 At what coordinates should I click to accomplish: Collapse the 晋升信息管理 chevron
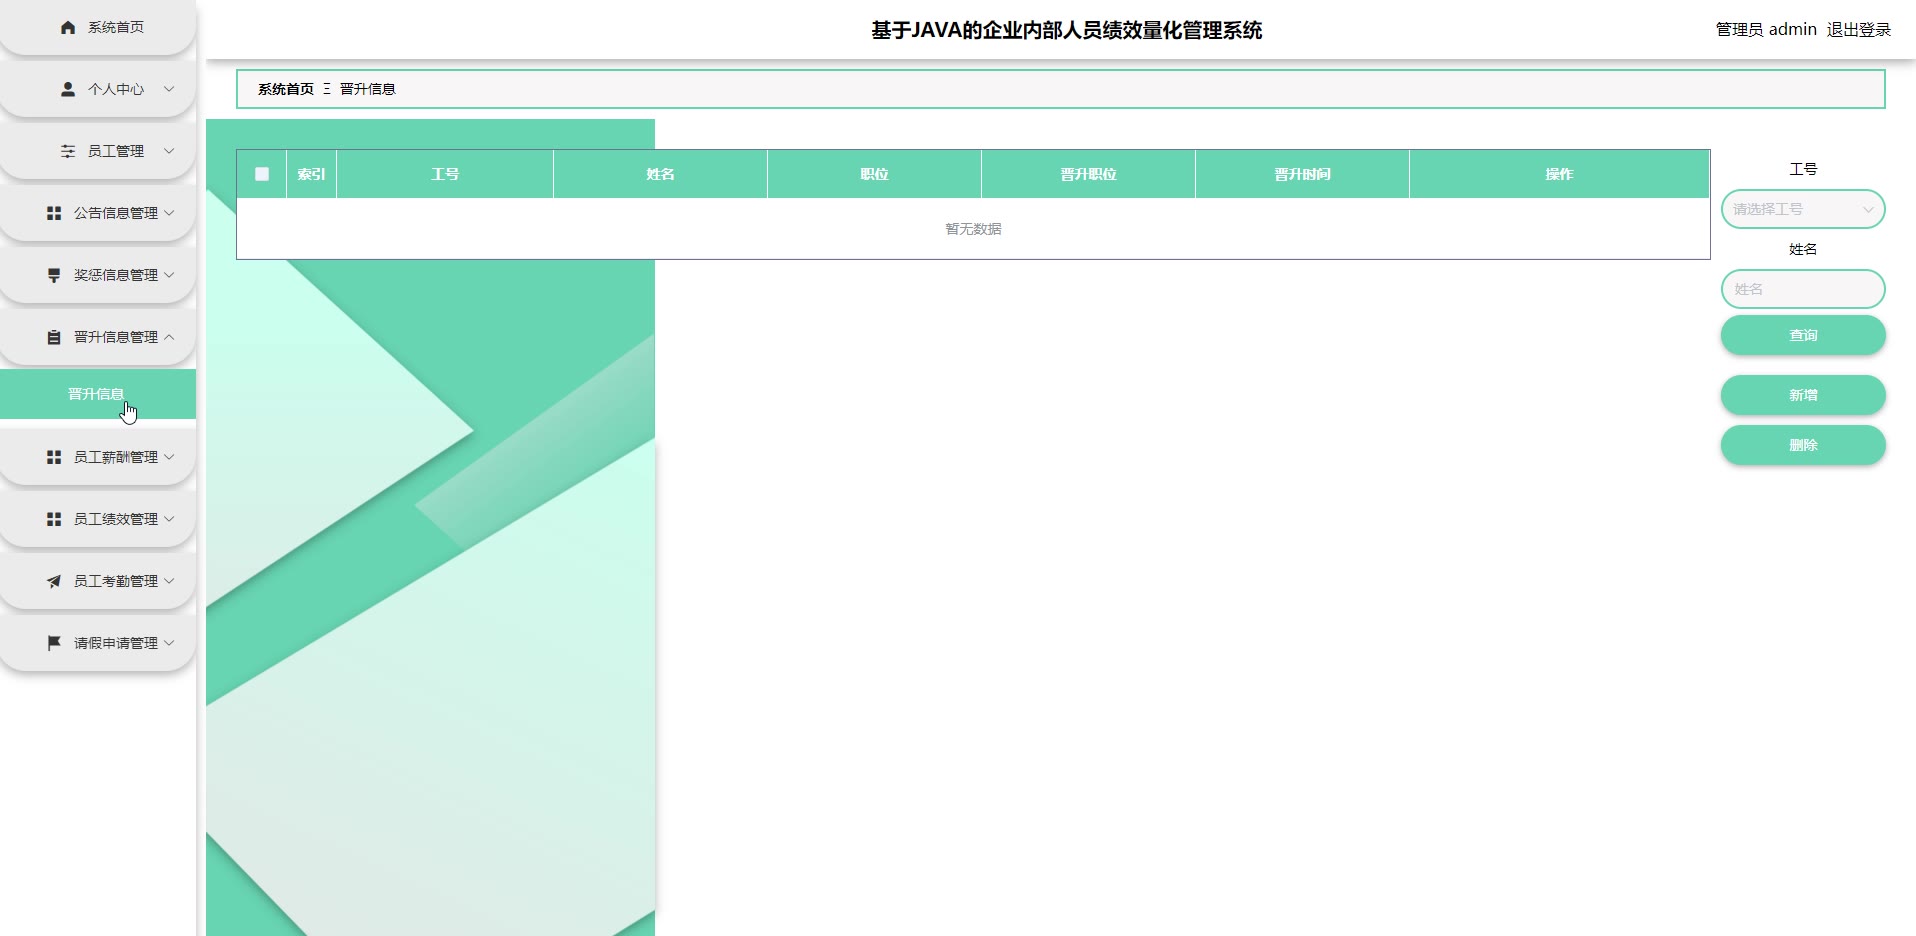(x=169, y=337)
